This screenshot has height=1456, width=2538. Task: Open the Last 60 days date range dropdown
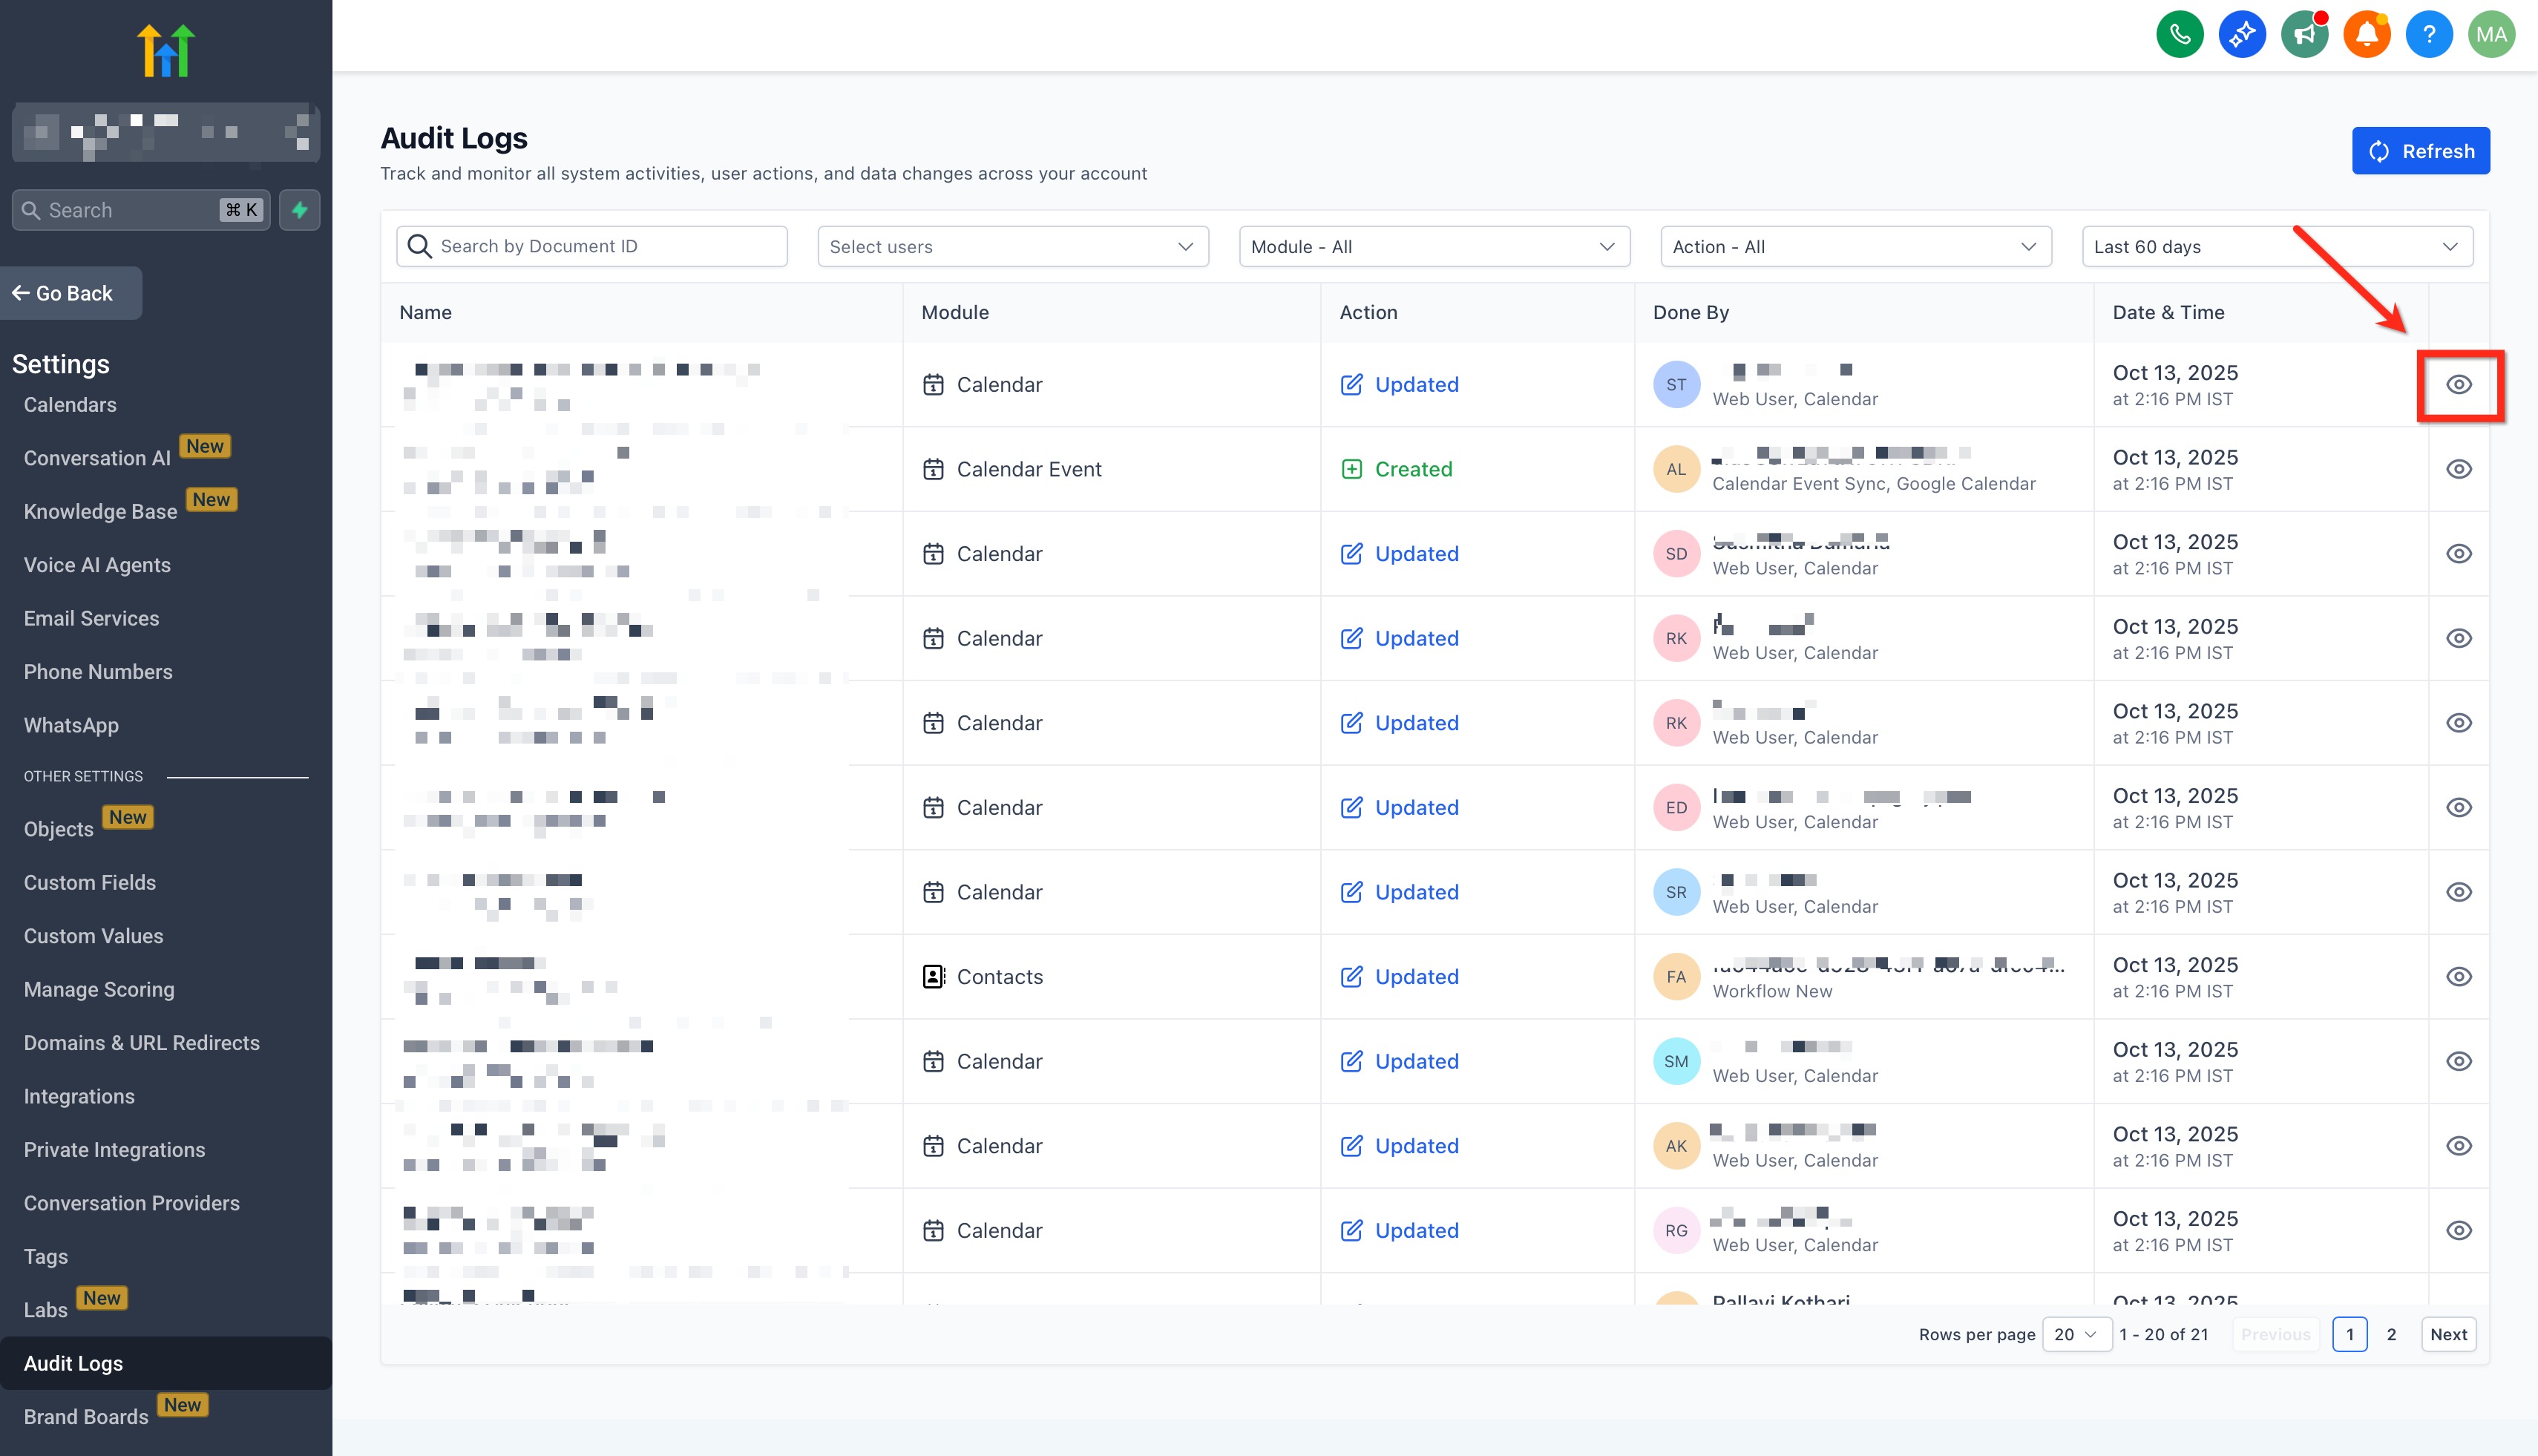point(2276,247)
